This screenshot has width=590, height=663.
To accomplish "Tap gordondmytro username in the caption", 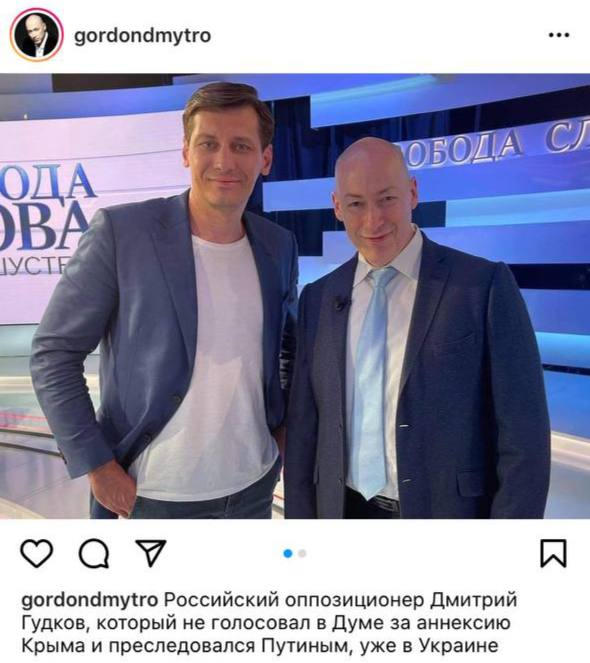I will tap(90, 600).
